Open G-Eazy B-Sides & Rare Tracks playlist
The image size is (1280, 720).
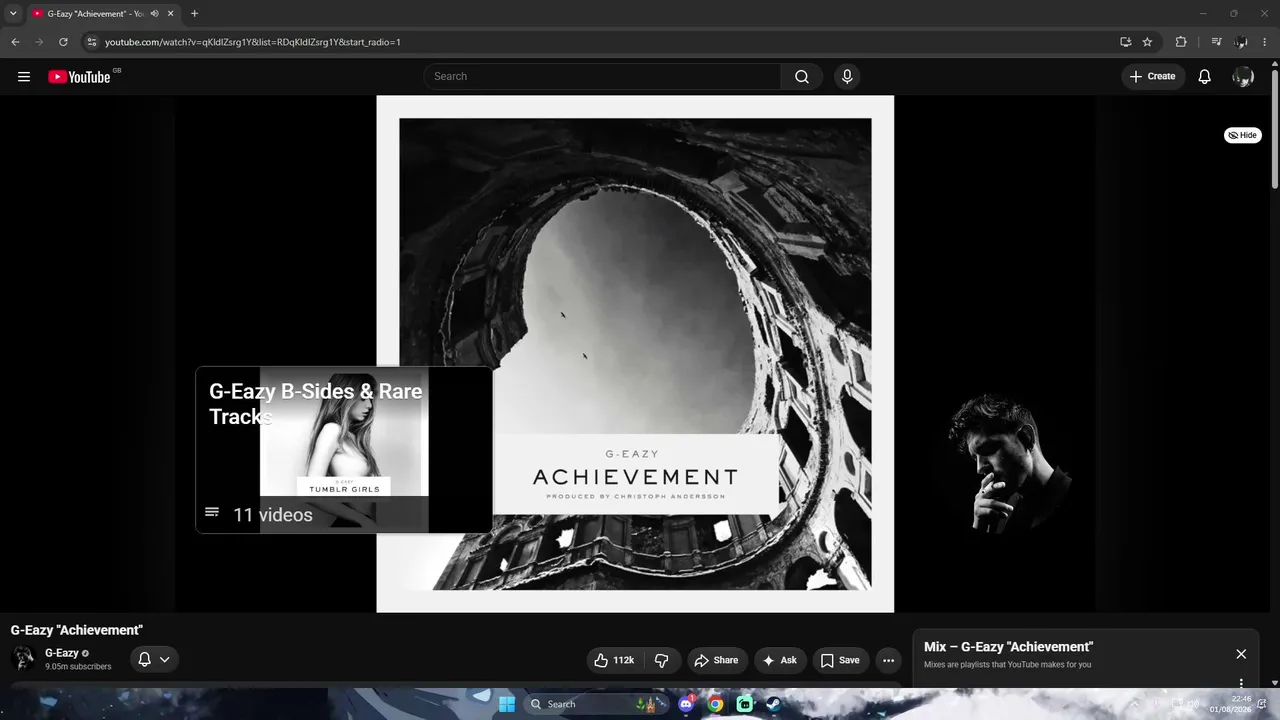point(344,450)
